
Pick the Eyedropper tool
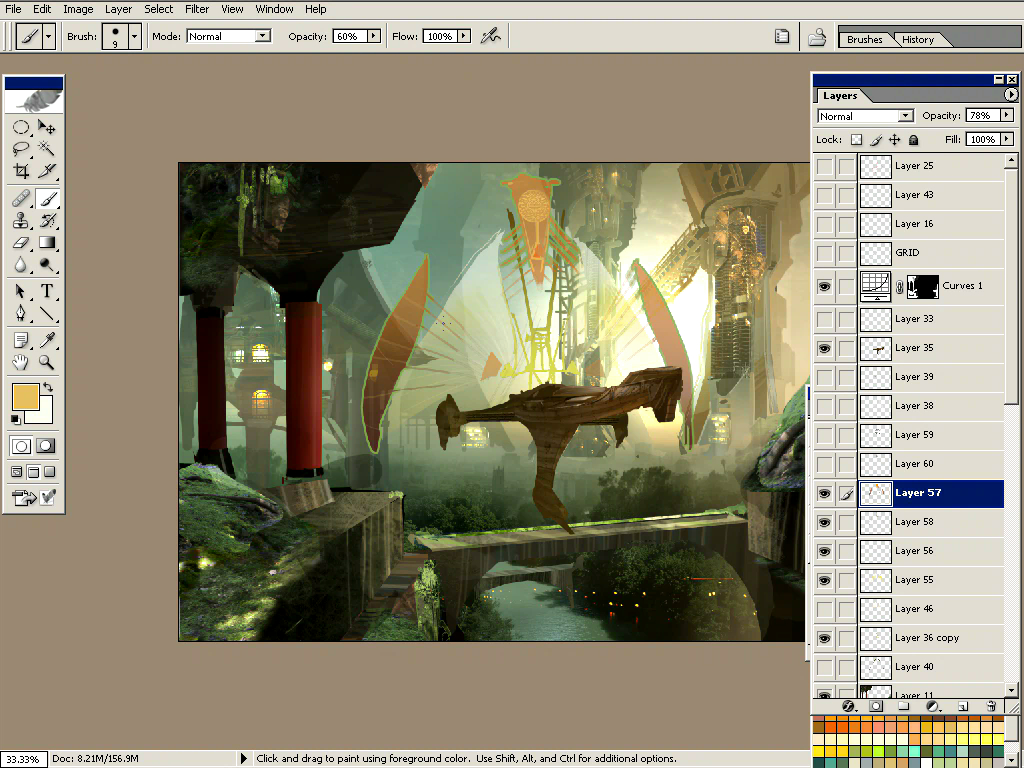(x=45, y=340)
